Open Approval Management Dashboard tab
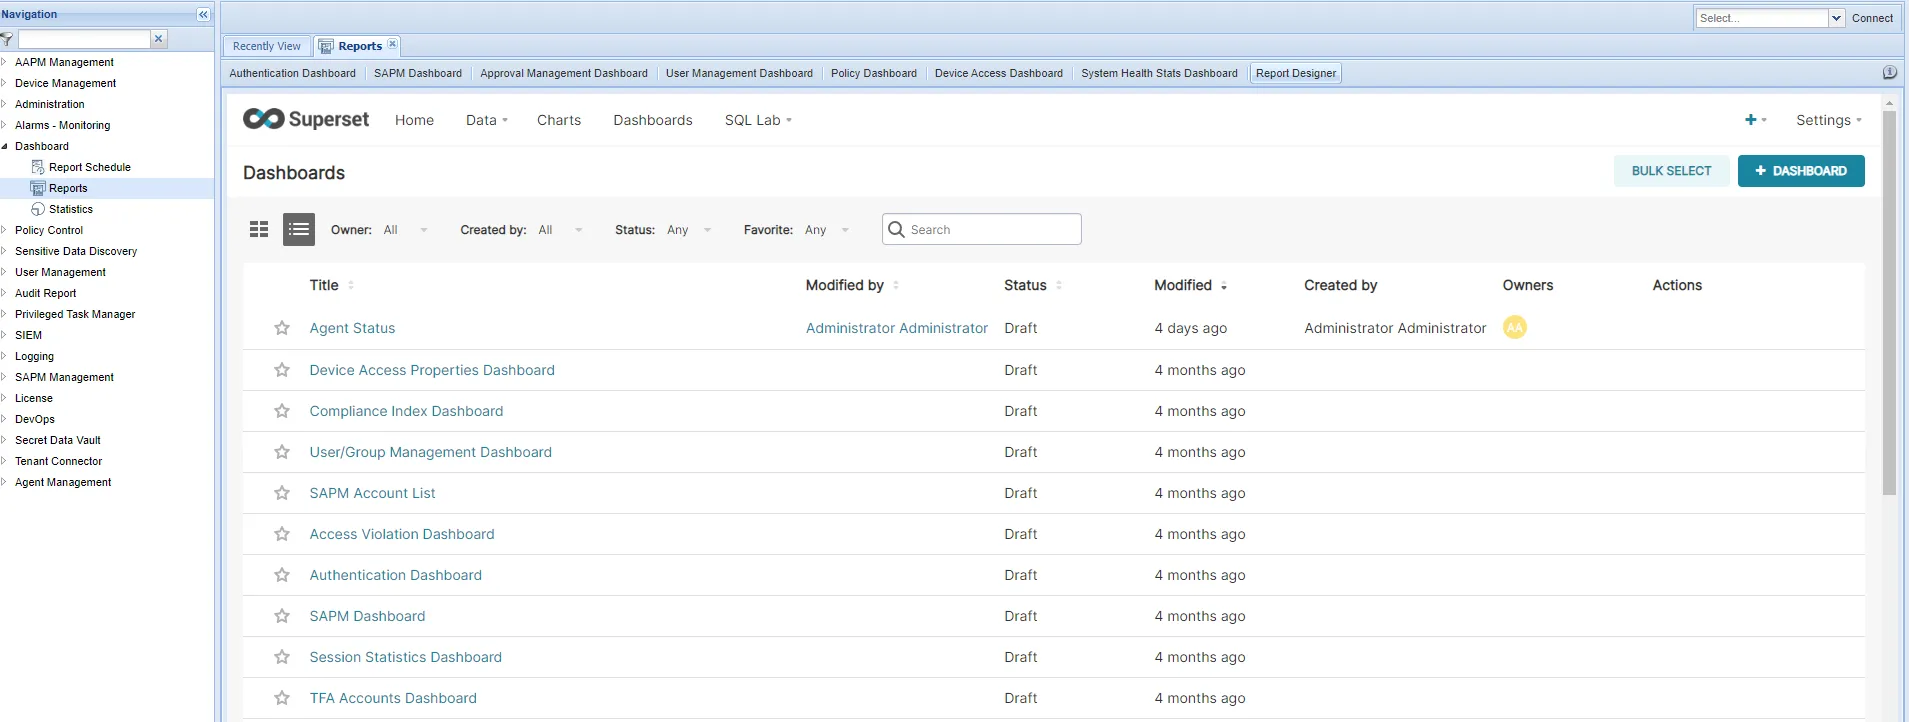Viewport: 1909px width, 722px height. (x=564, y=73)
